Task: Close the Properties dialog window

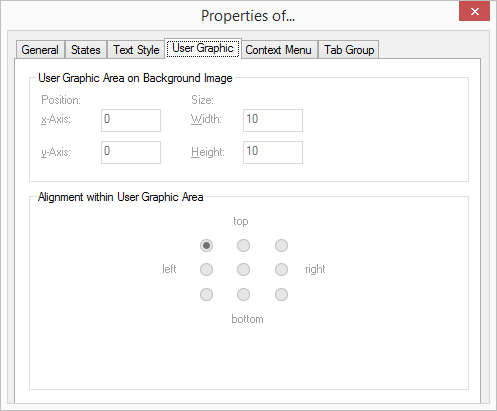Action: click(474, 11)
